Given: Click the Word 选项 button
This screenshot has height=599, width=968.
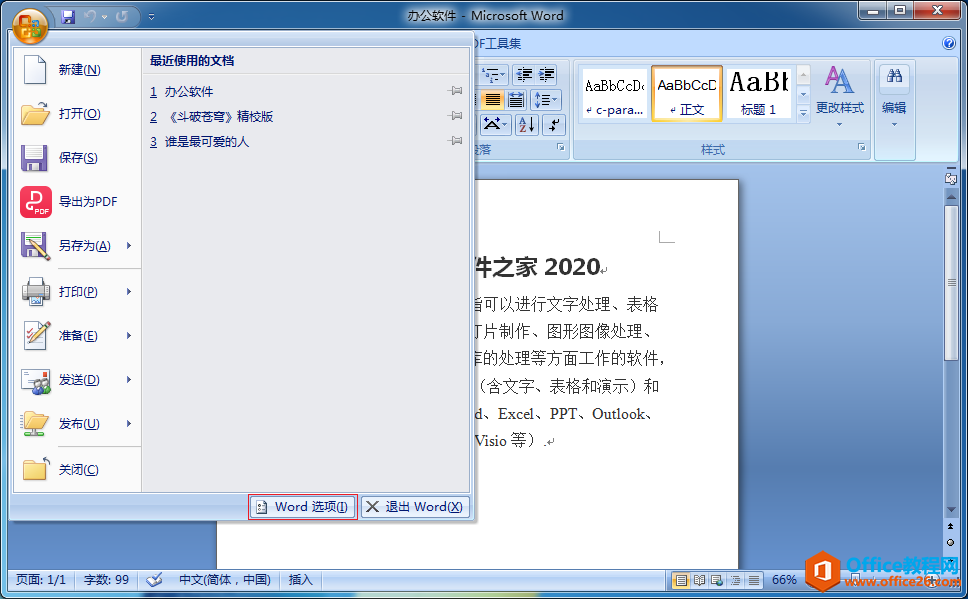Looking at the screenshot, I should (302, 506).
